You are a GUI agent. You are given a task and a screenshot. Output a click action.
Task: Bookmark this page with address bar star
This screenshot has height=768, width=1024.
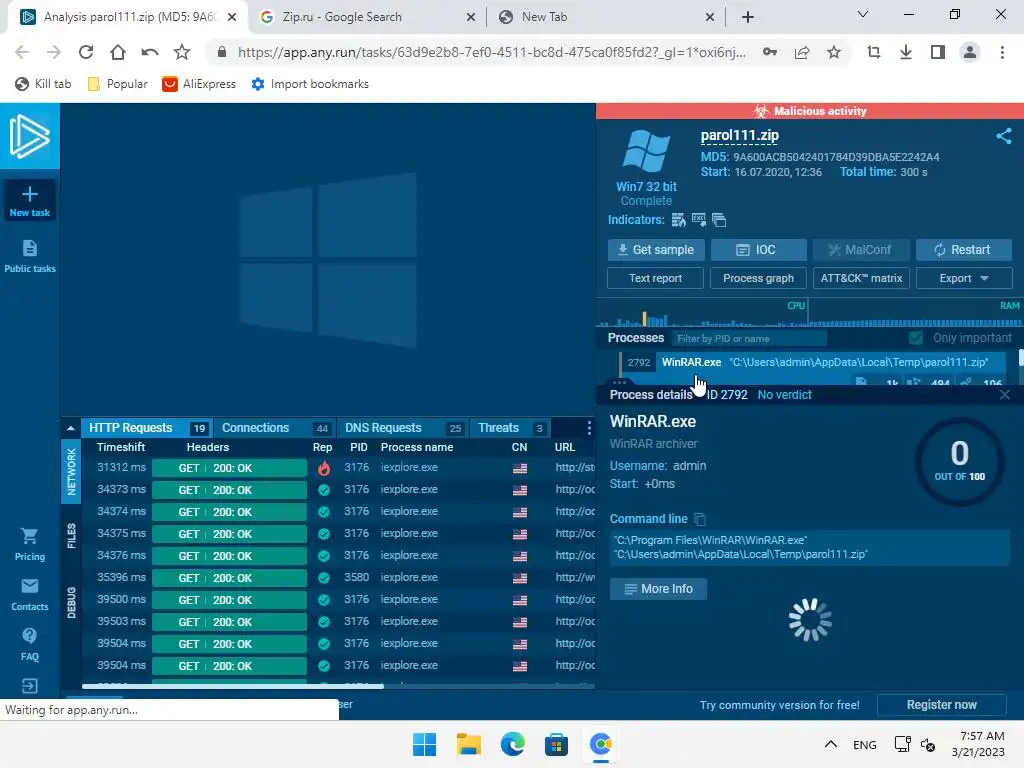pos(834,52)
